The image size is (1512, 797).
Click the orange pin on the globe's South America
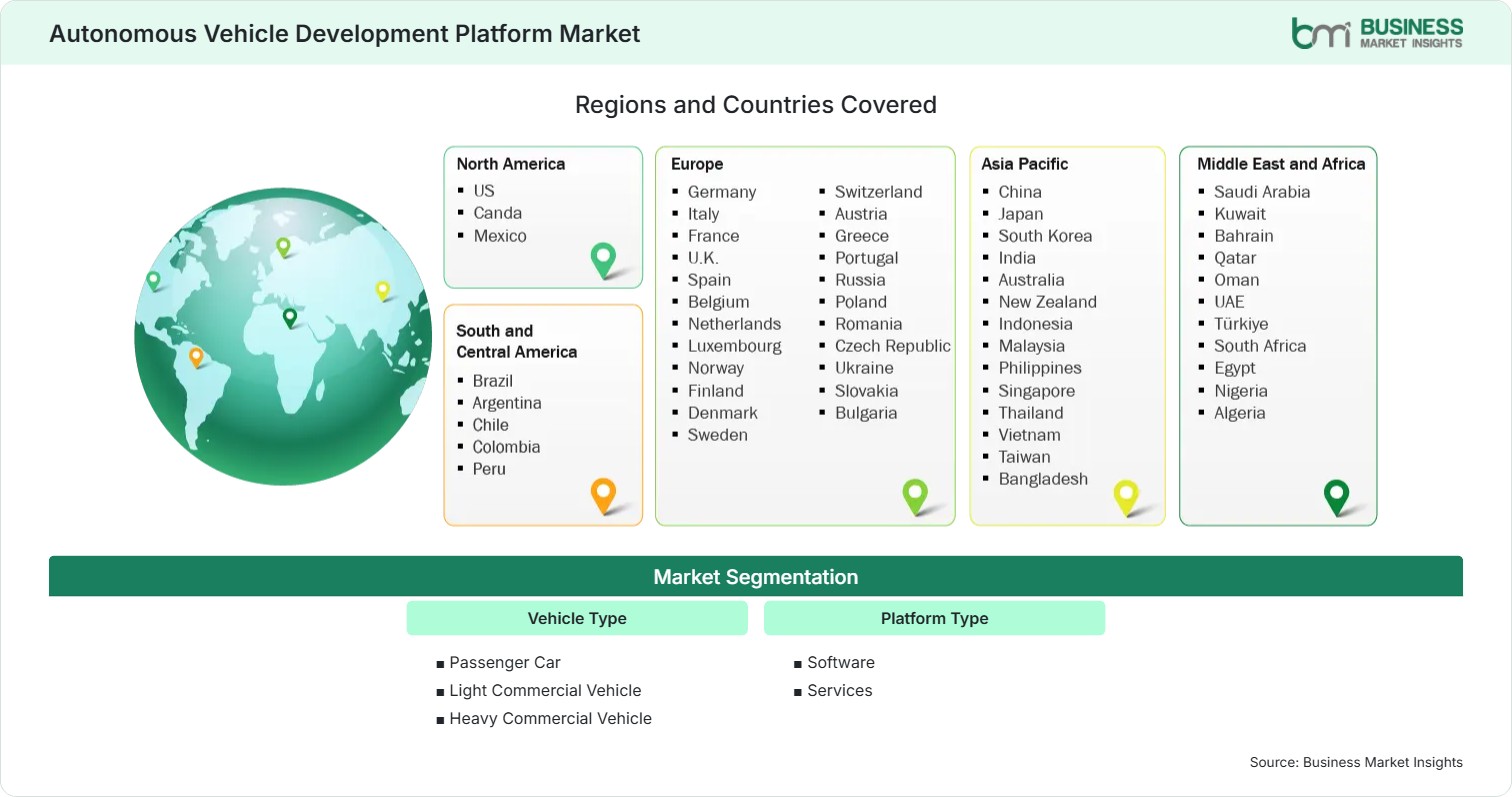(196, 357)
